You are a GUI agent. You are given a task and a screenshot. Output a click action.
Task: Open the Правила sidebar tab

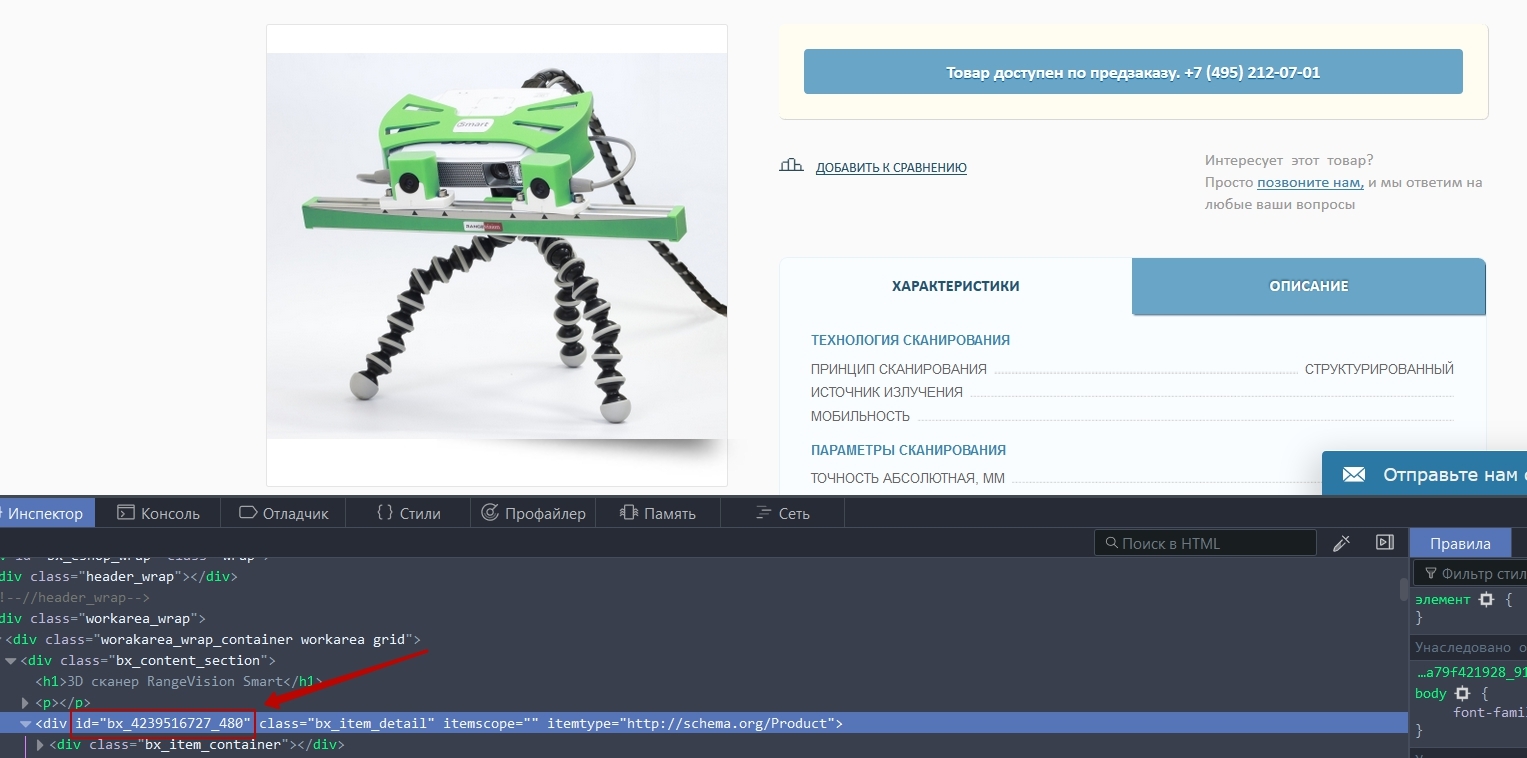(1460, 543)
